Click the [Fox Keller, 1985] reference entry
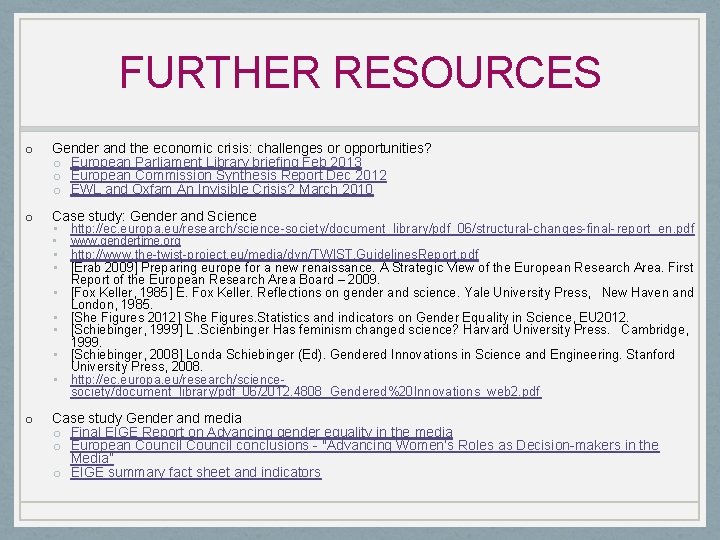This screenshot has height=540, width=720. [x=382, y=298]
